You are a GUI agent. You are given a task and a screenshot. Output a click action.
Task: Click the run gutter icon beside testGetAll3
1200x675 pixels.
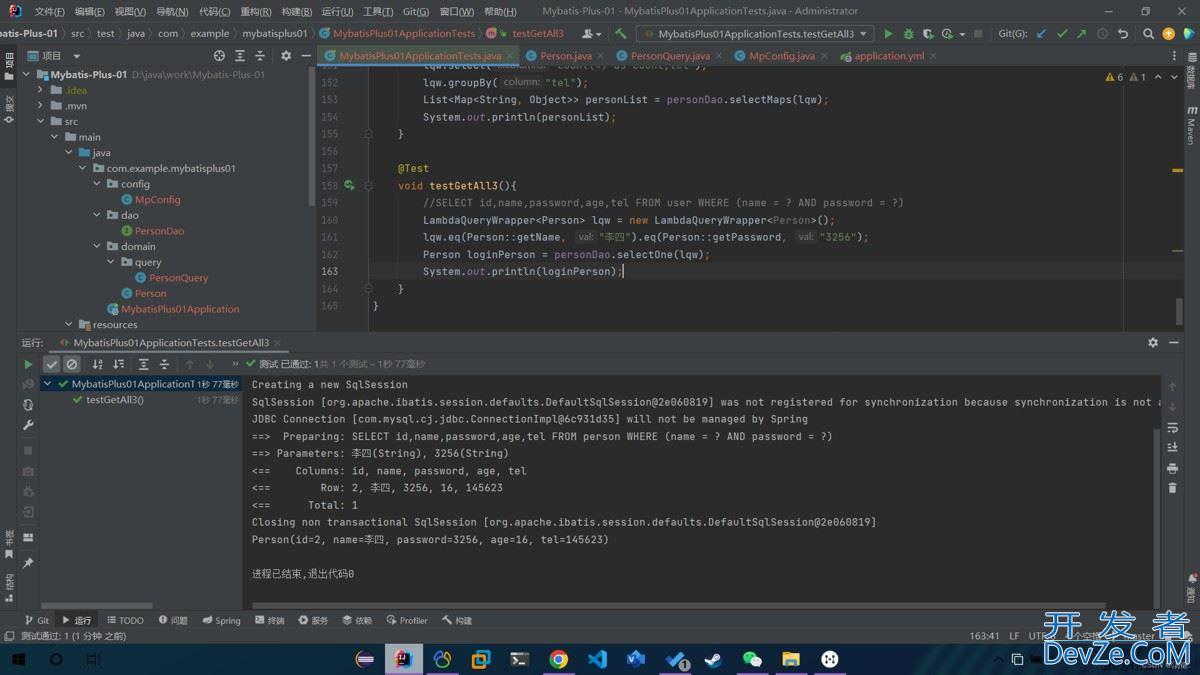(349, 186)
